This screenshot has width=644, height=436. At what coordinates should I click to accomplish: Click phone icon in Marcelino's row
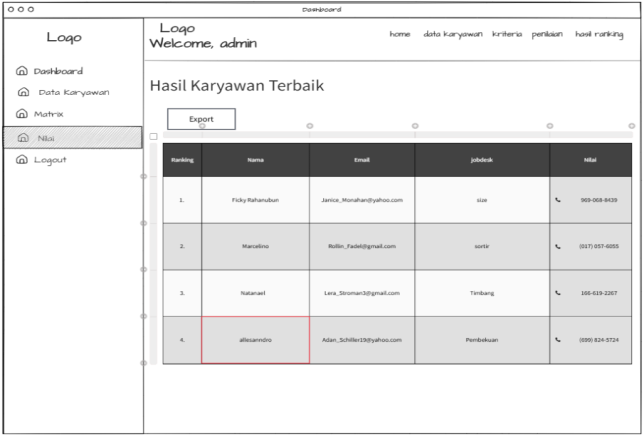point(558,246)
